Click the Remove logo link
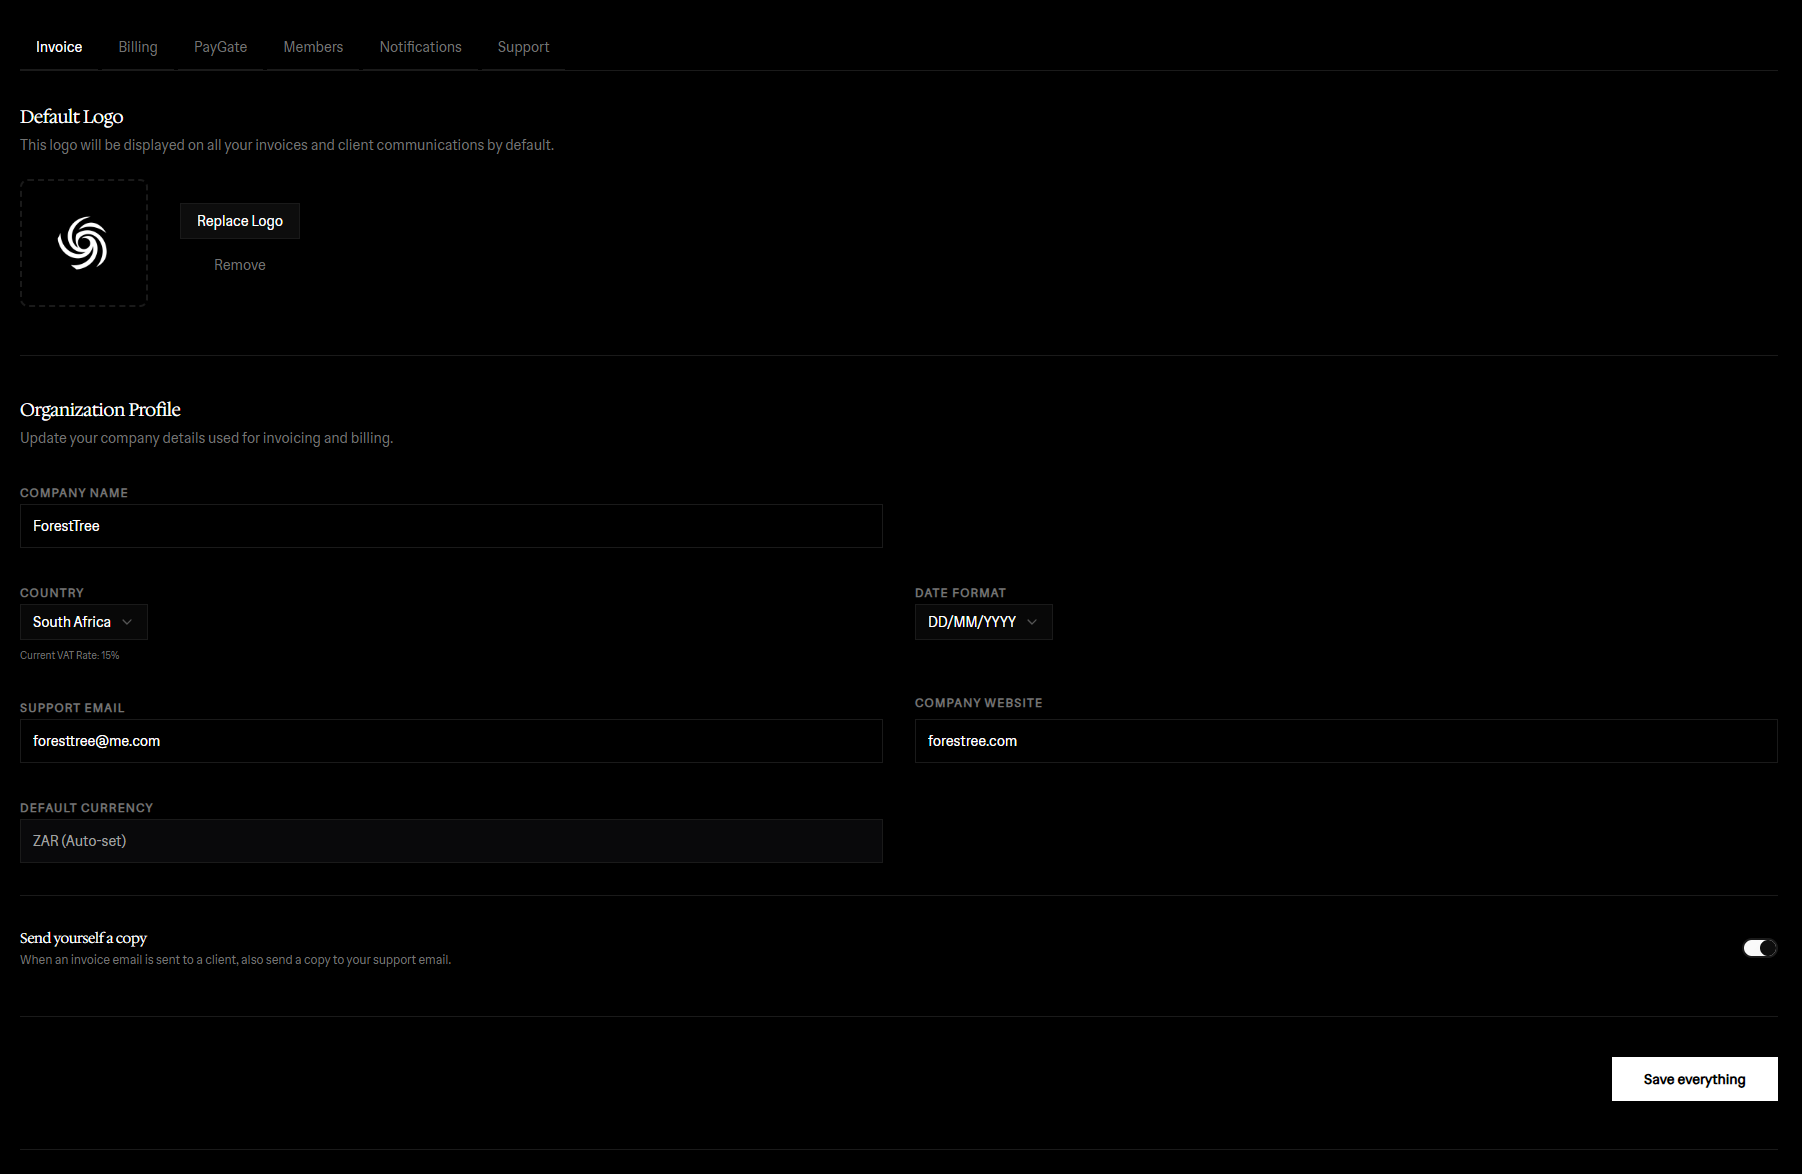 coord(239,265)
